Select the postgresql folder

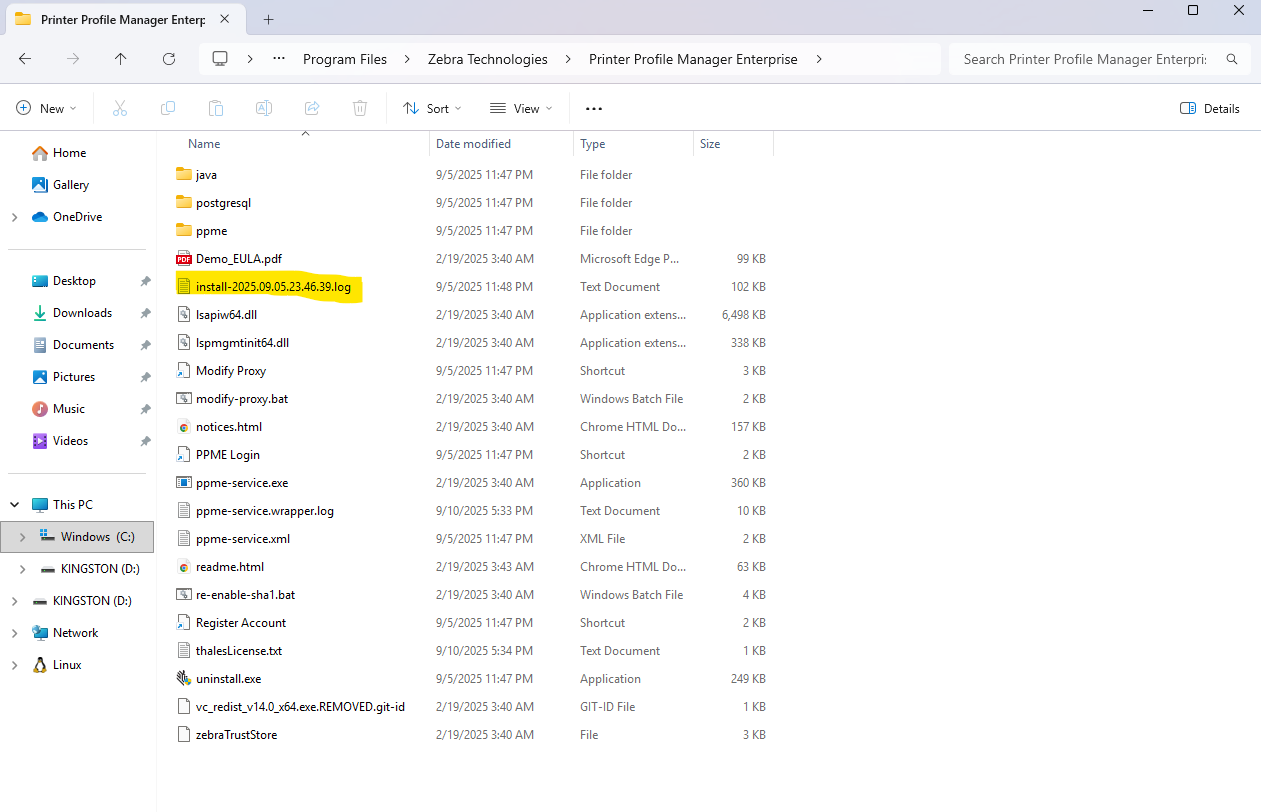point(223,202)
